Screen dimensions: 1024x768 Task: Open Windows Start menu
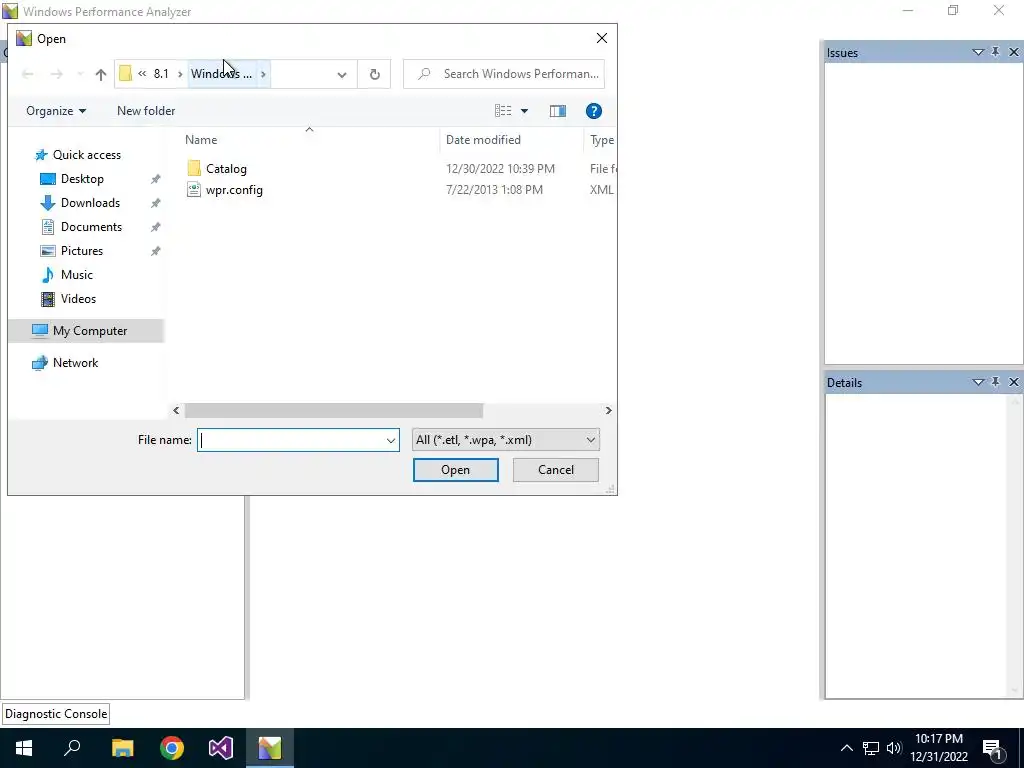coord(24,748)
